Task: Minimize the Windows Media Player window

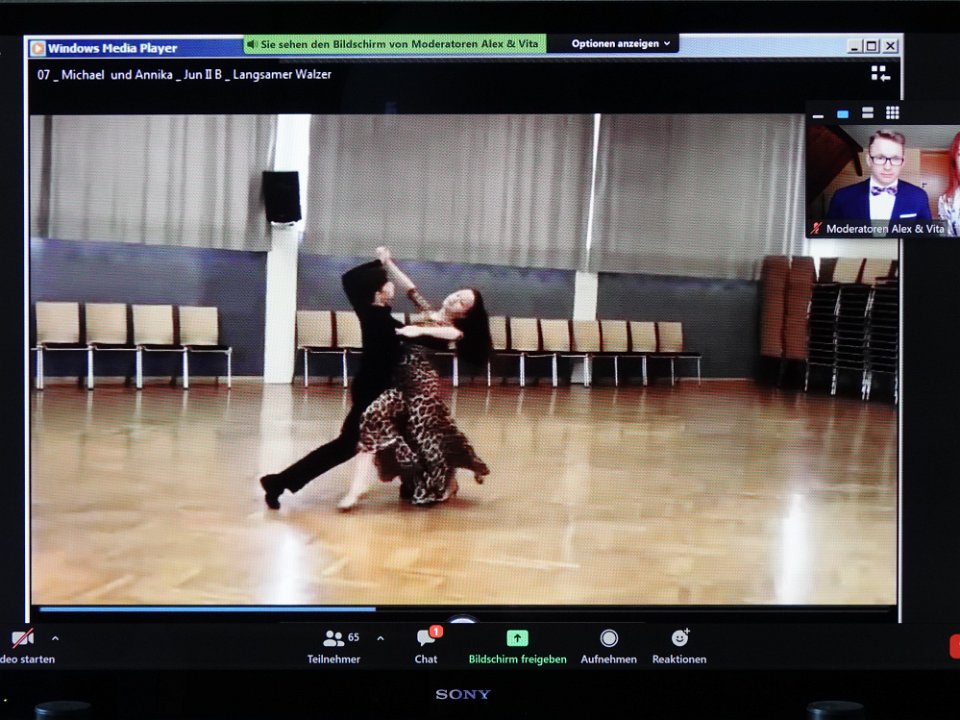Action: [854, 46]
